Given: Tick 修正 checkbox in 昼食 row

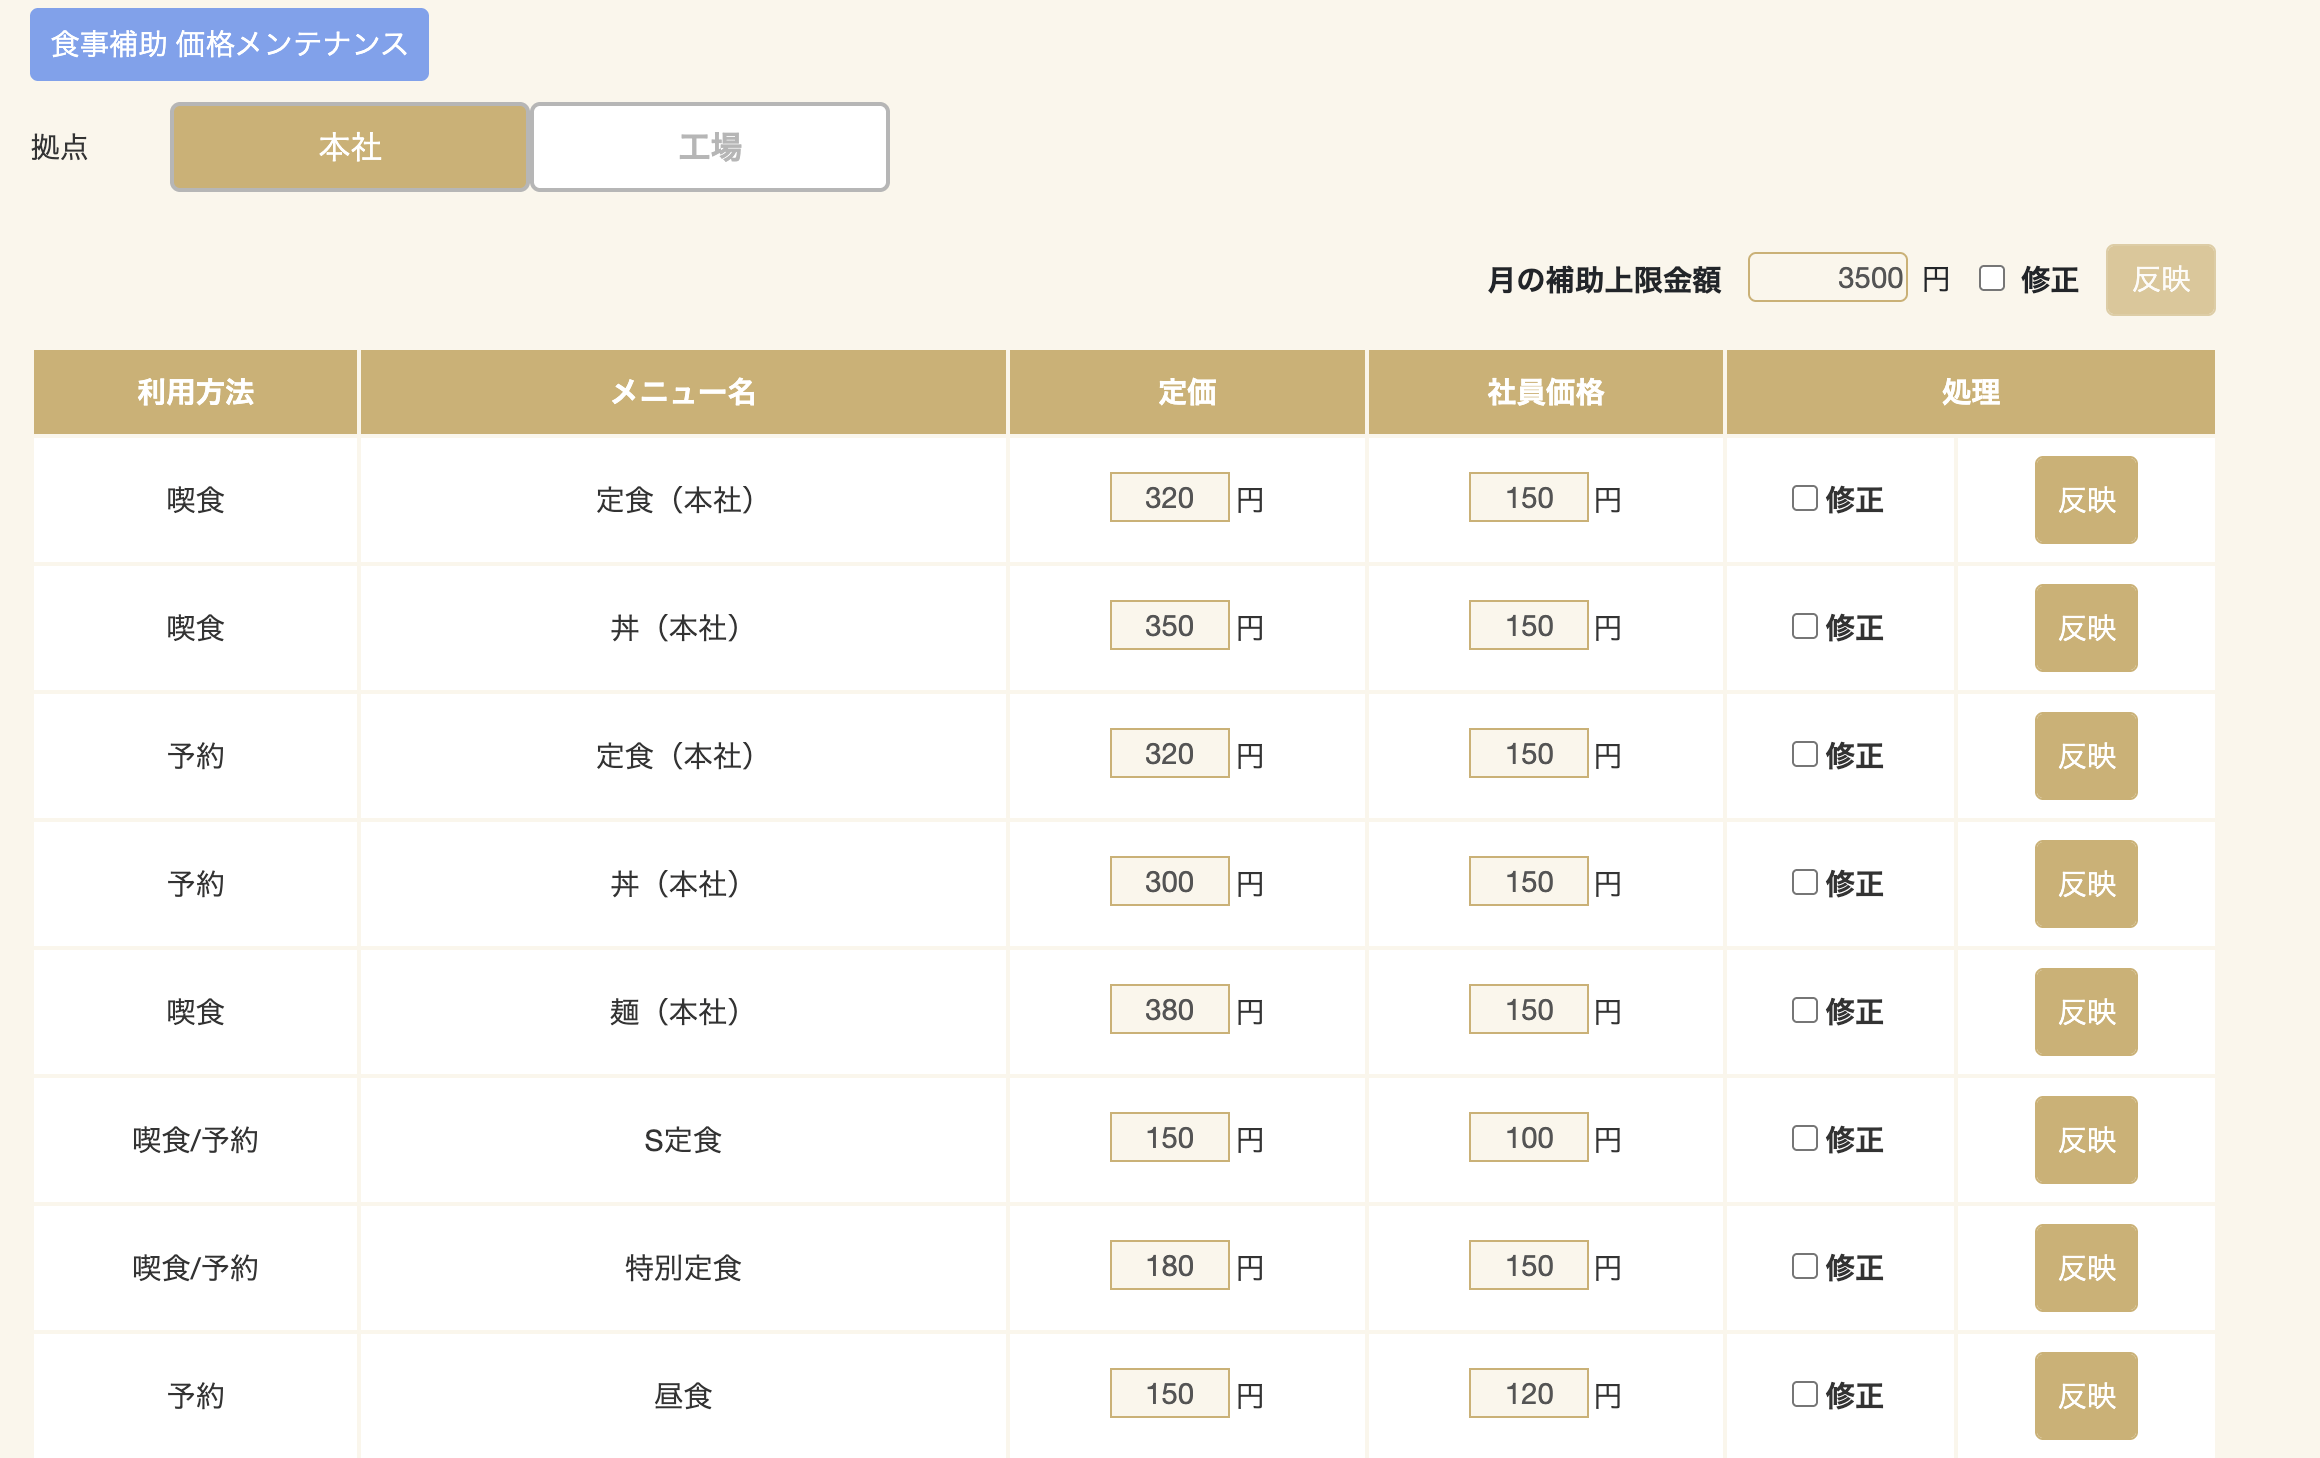Looking at the screenshot, I should [x=1804, y=1394].
